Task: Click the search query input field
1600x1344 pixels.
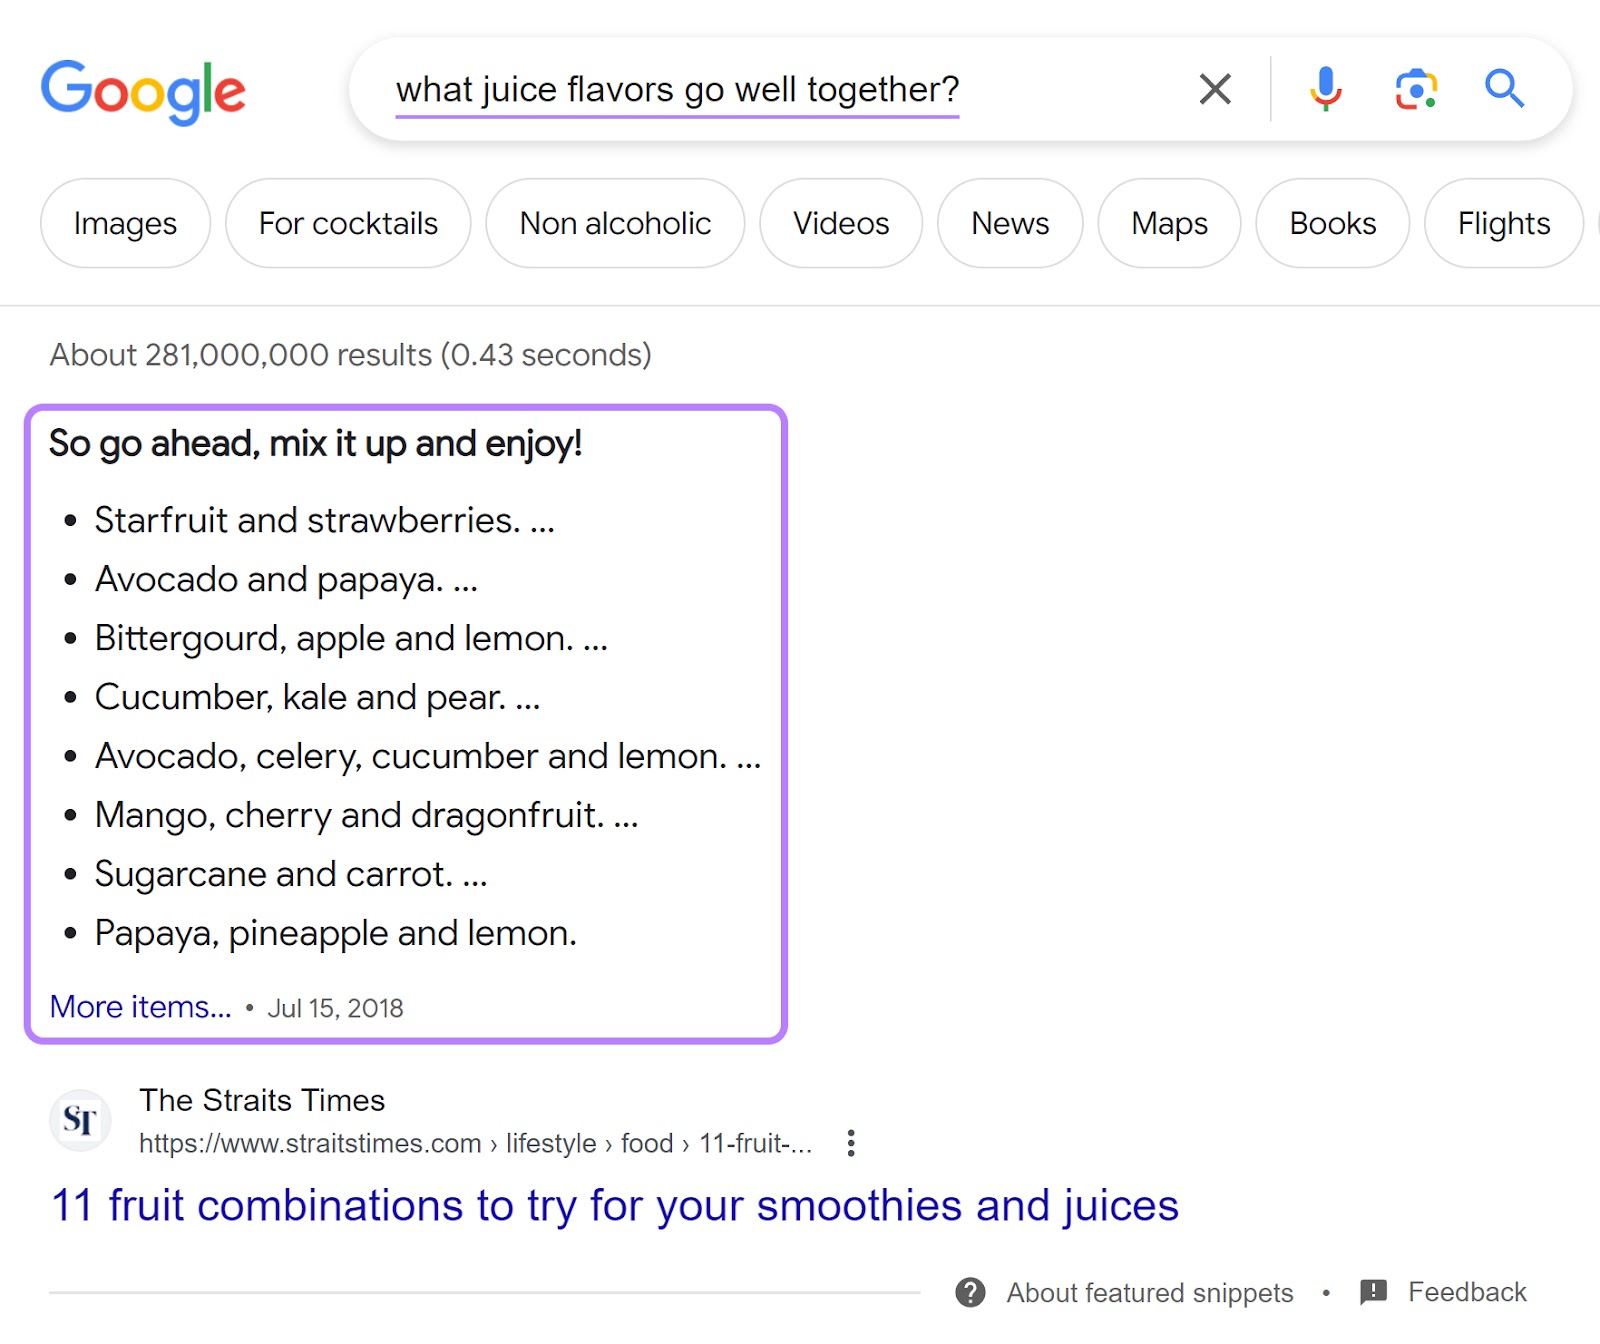Action: click(677, 89)
